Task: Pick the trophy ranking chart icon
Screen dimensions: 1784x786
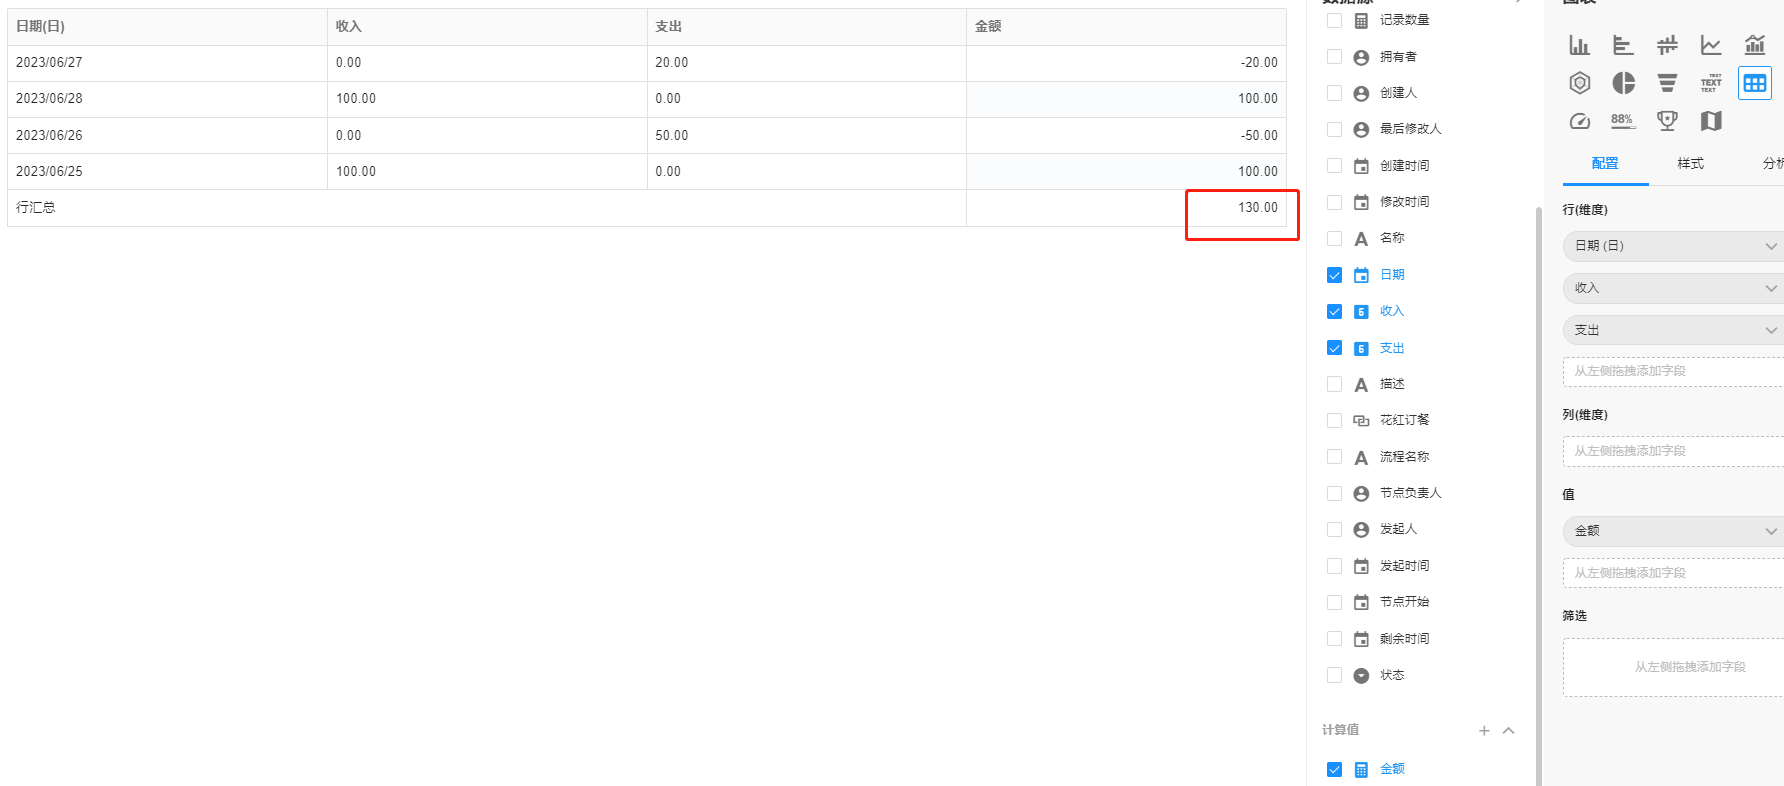Action: pyautogui.click(x=1667, y=121)
